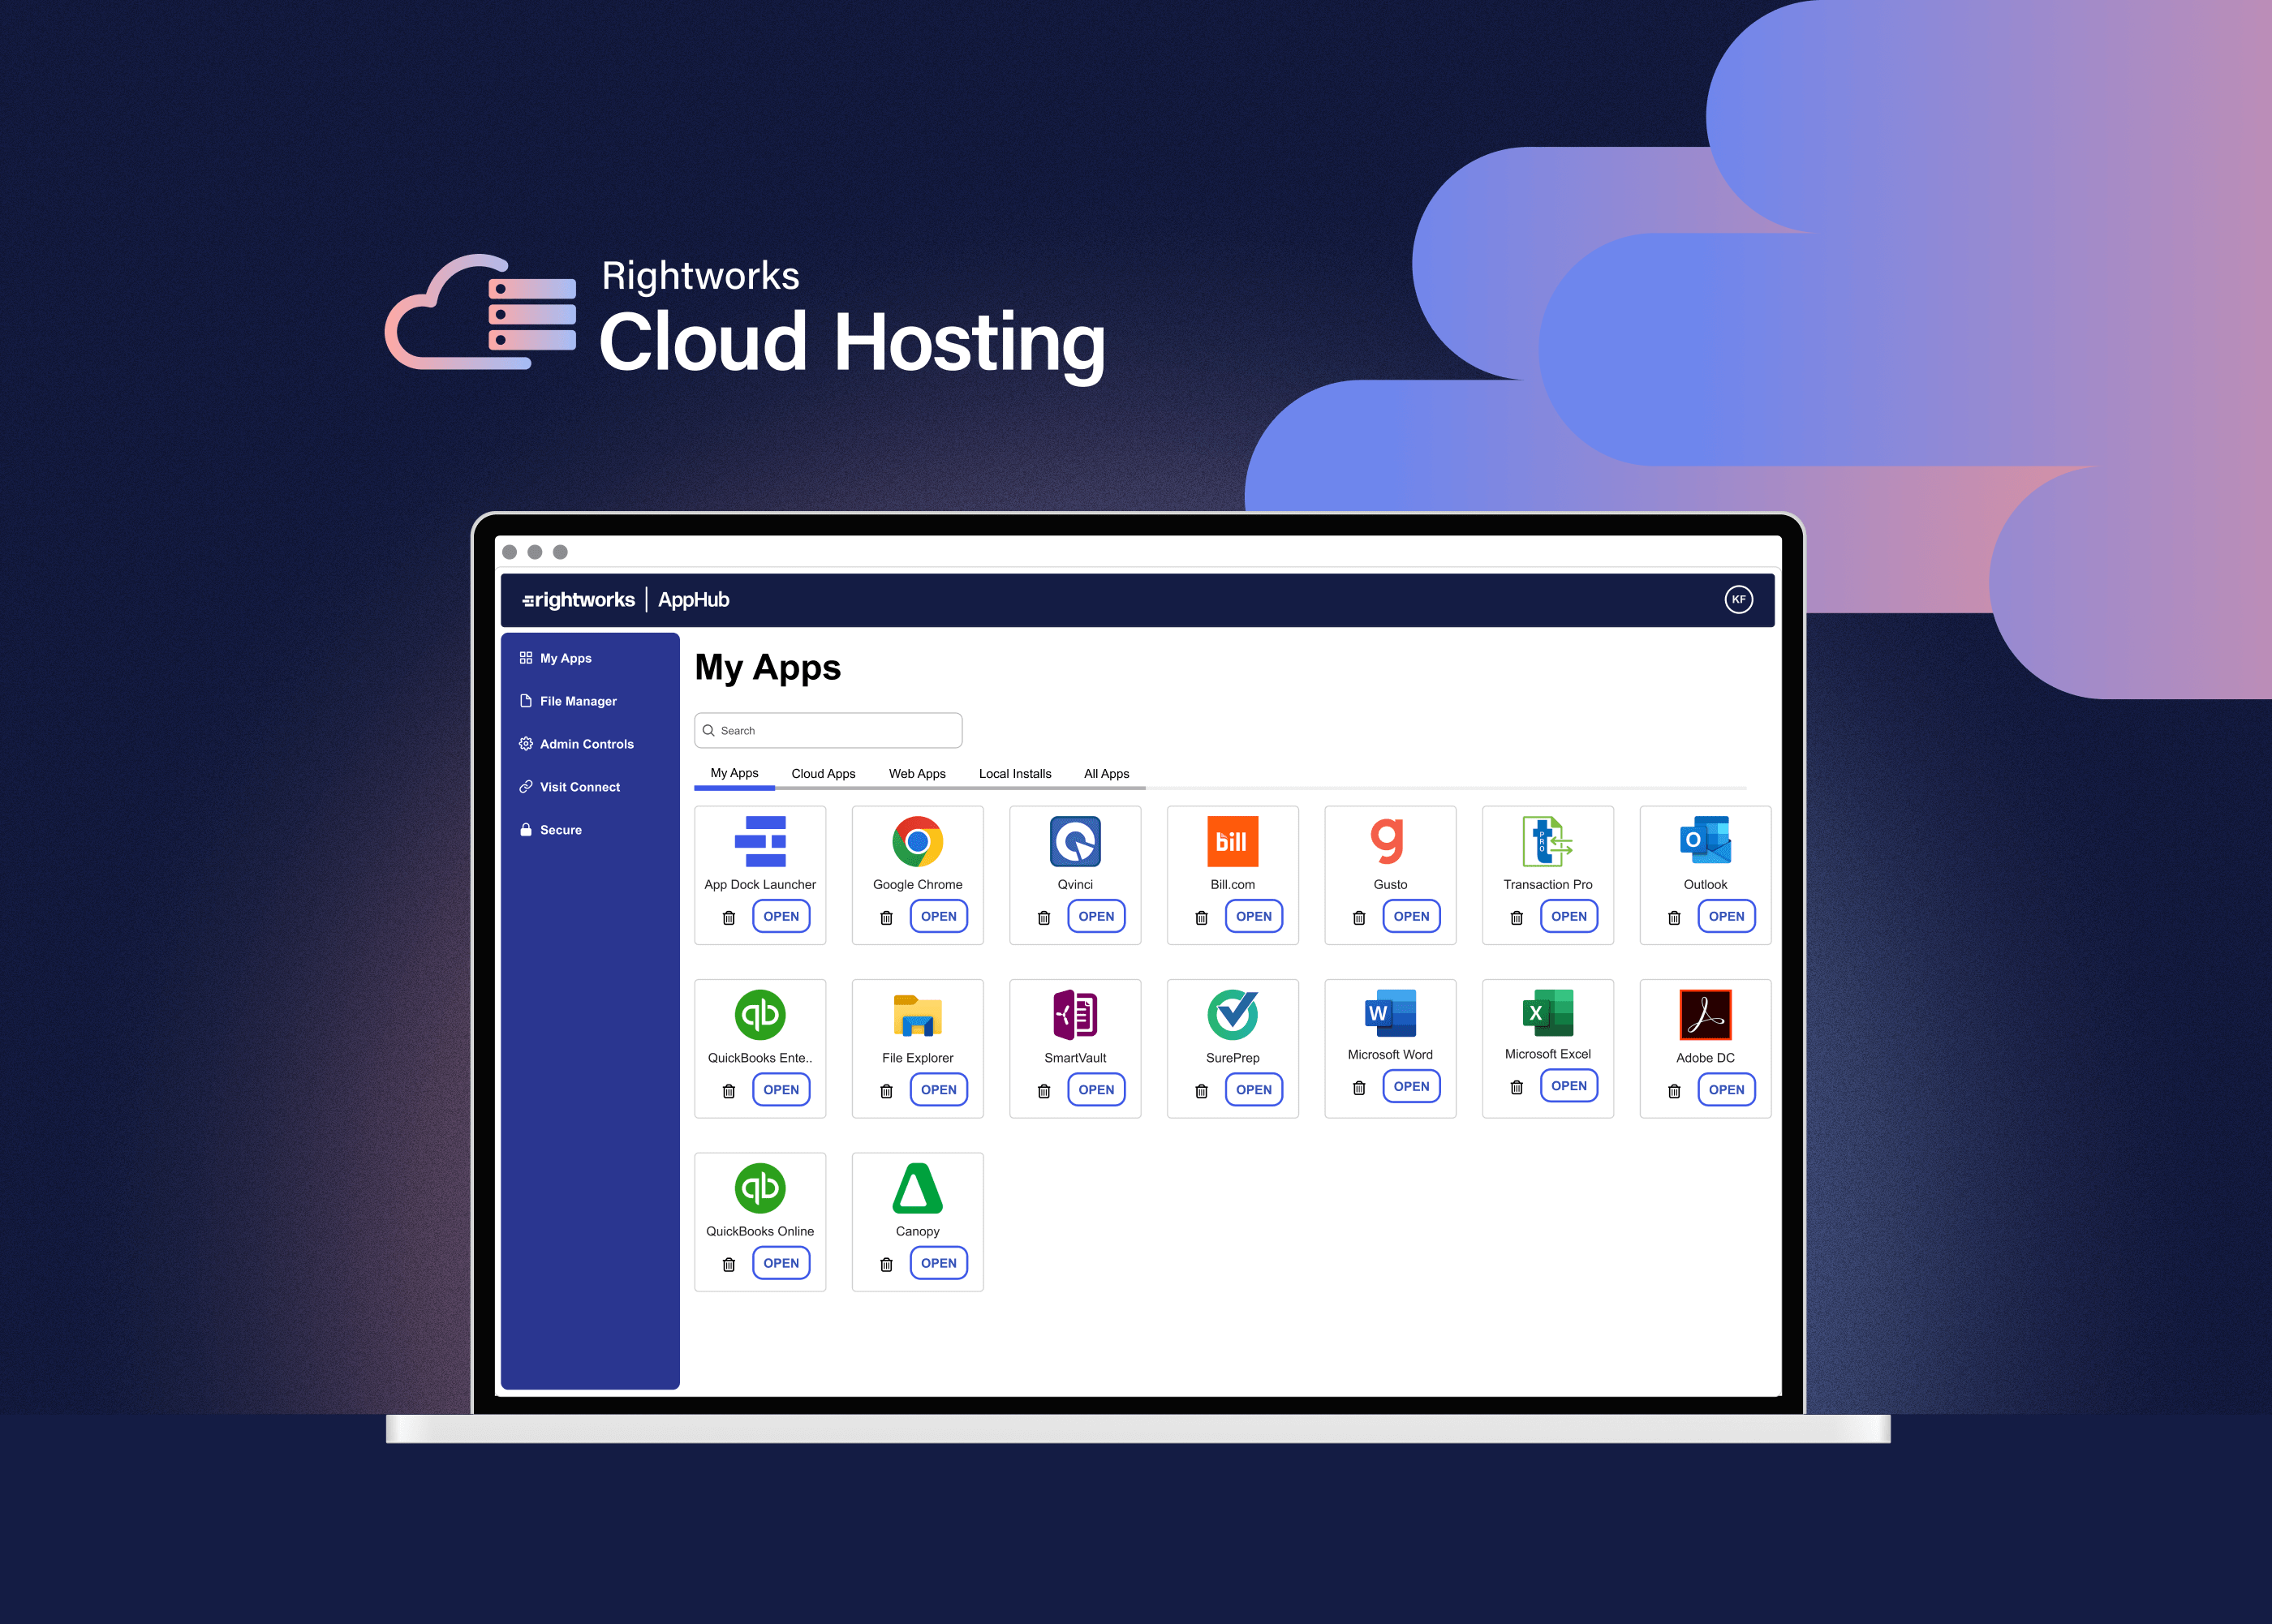
Task: Open QuickBooks Enterprise with OPEN button
Action: (x=781, y=1090)
